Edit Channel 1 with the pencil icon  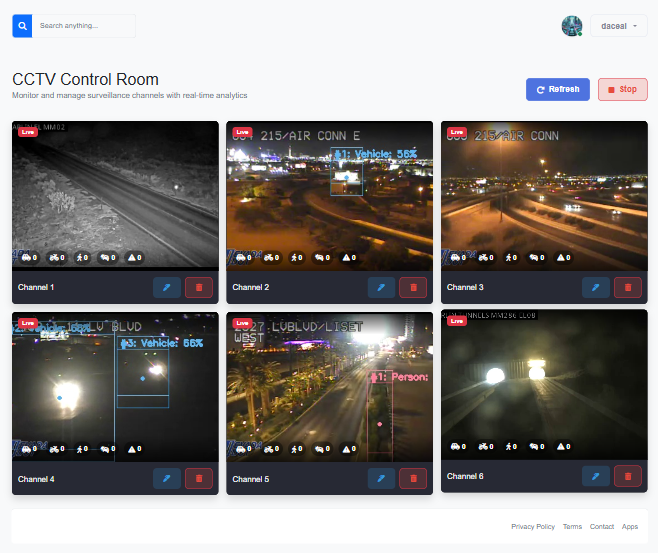[x=167, y=287]
